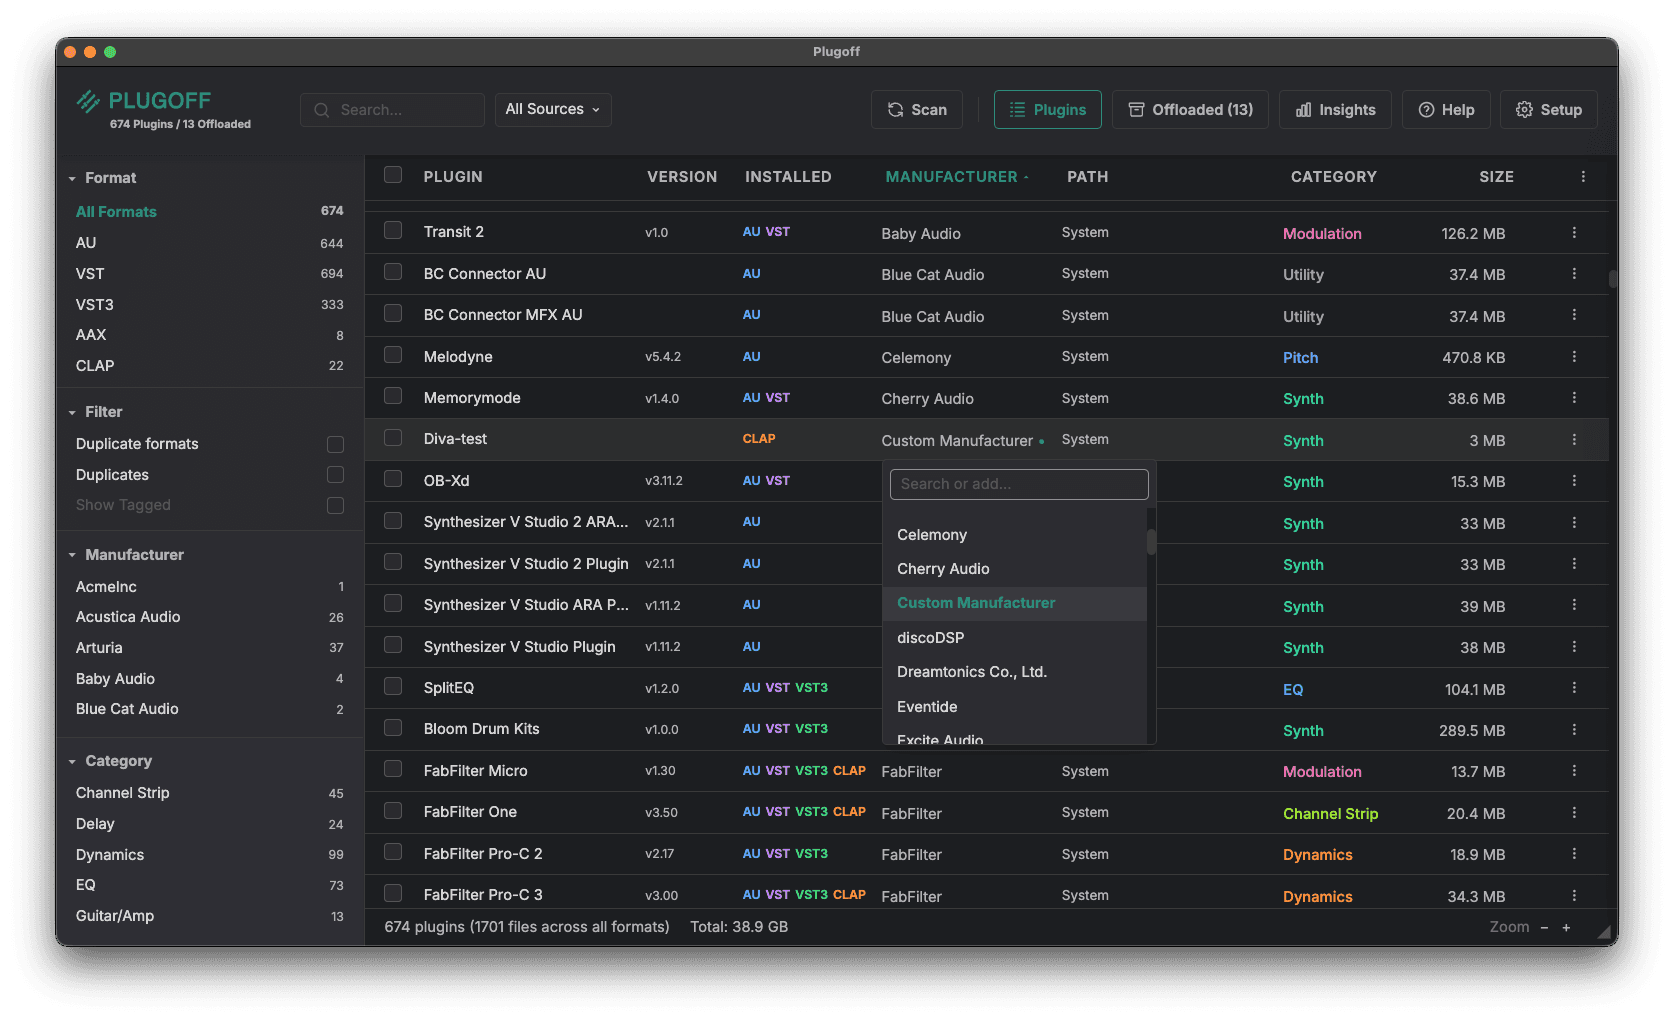The image size is (1674, 1020).
Task: Open row menu for Synthesizer V Studio 2 ARA
Action: click(1574, 523)
